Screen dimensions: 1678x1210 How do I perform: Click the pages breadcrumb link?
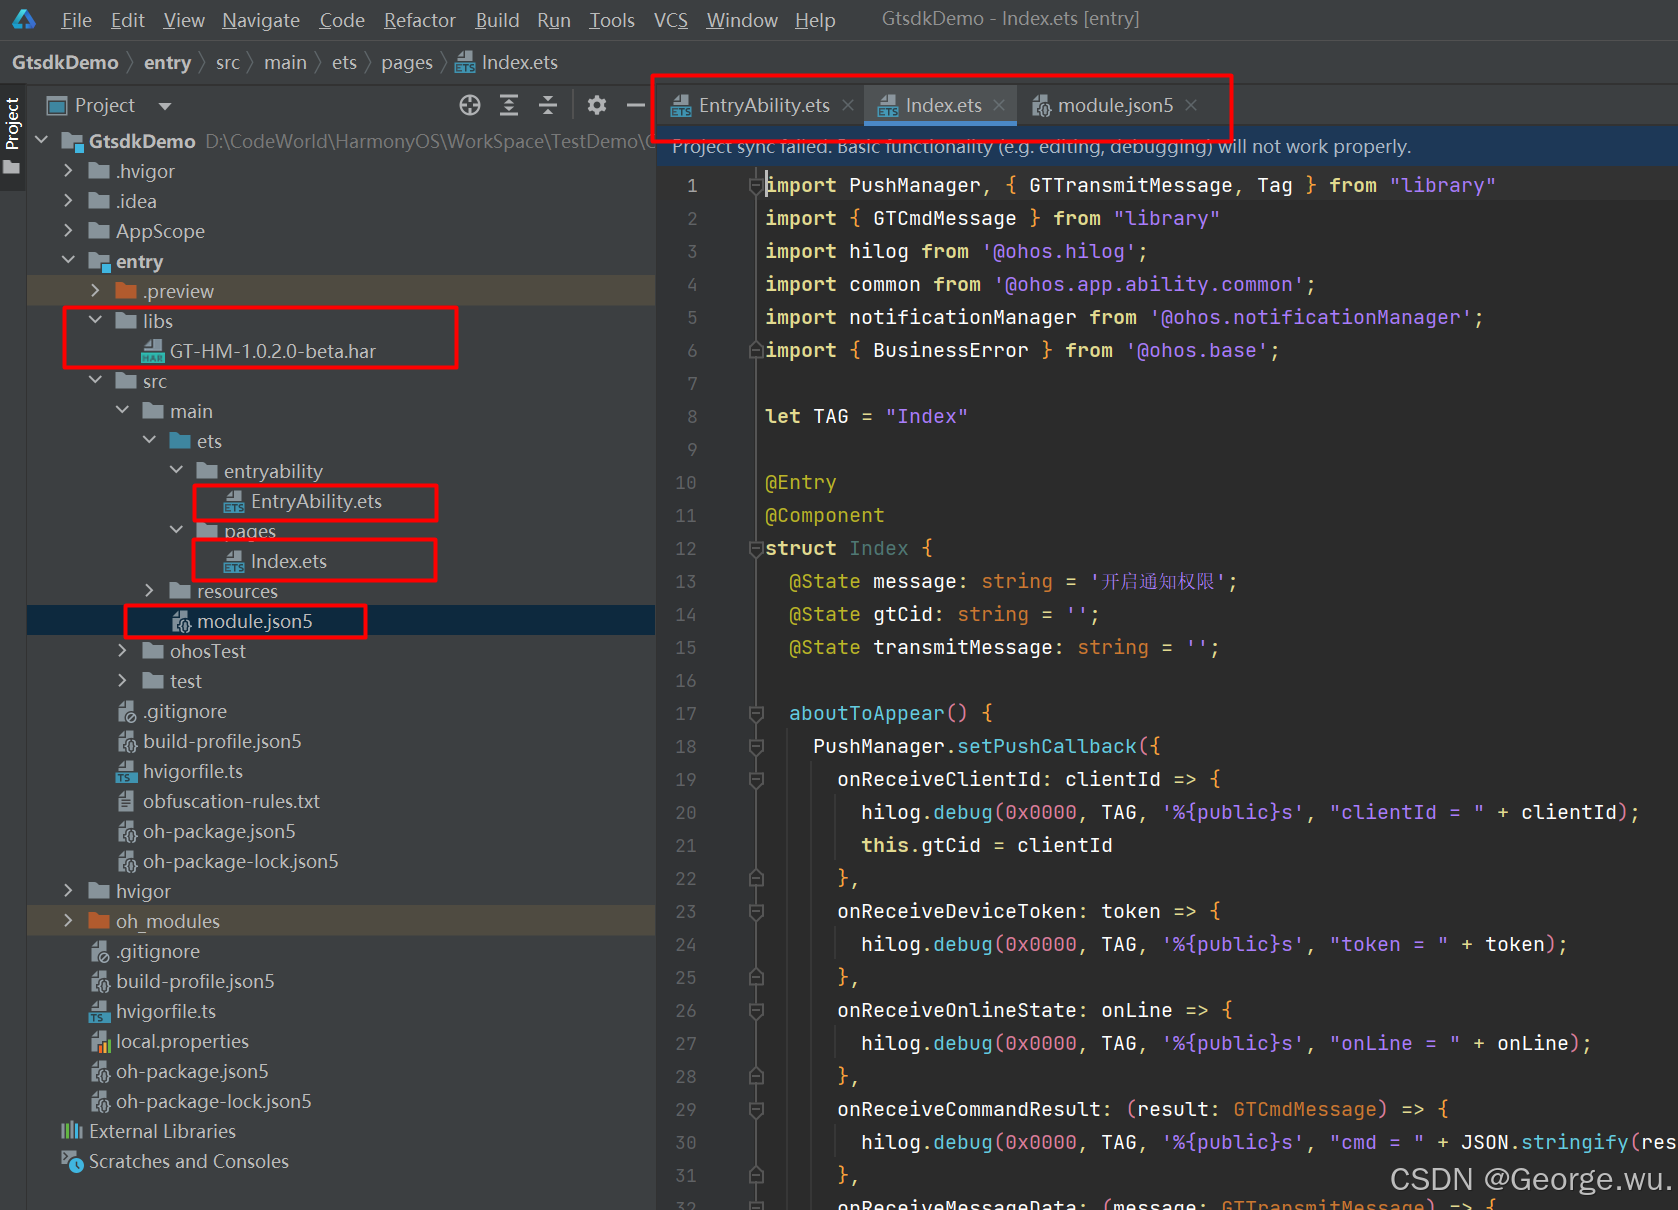(407, 62)
